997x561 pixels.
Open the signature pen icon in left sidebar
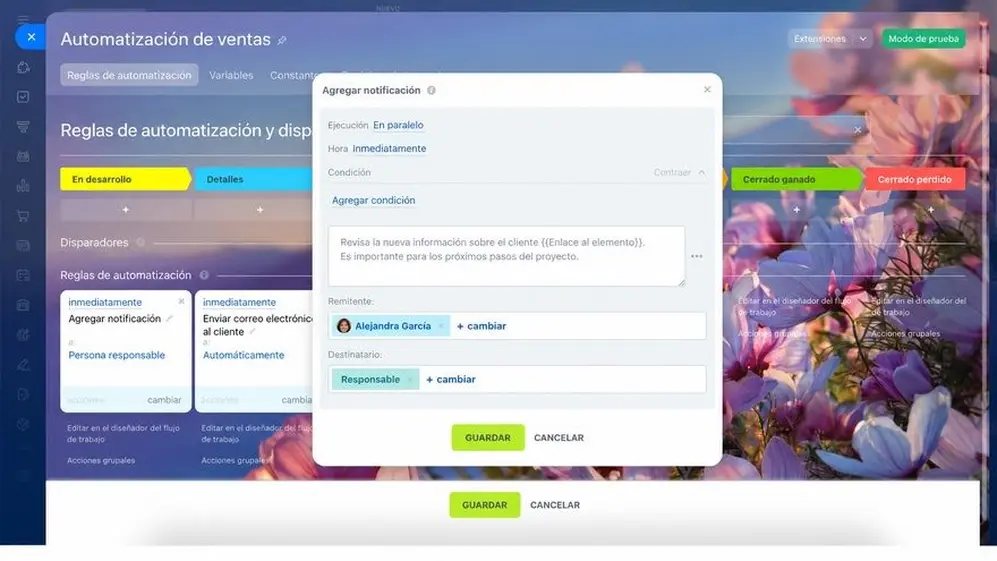pyautogui.click(x=23, y=364)
